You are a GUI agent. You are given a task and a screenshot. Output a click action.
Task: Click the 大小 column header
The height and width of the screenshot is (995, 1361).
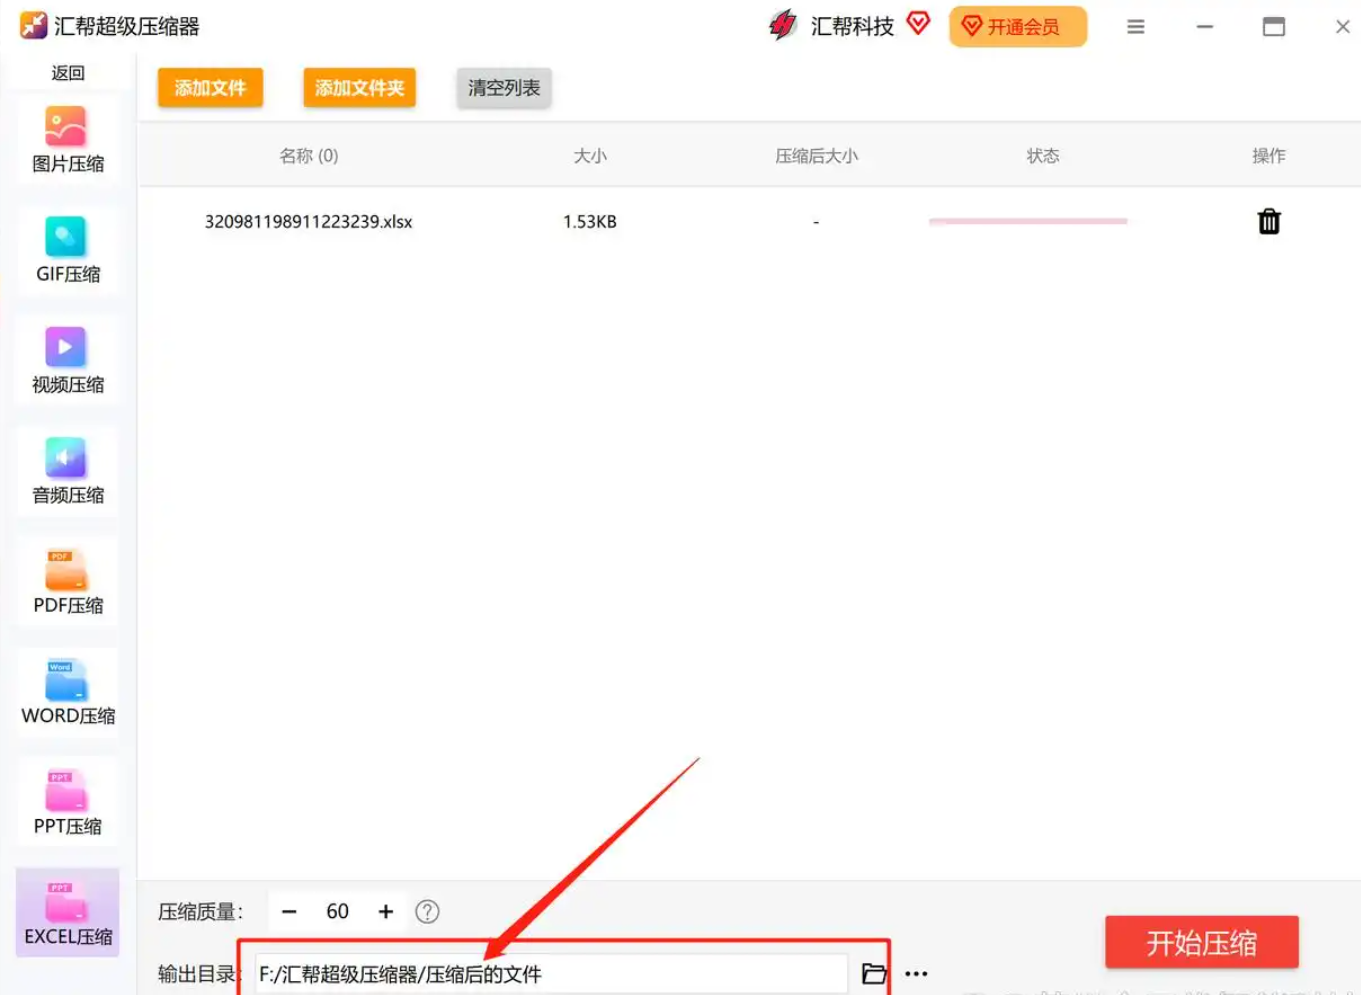coord(590,156)
